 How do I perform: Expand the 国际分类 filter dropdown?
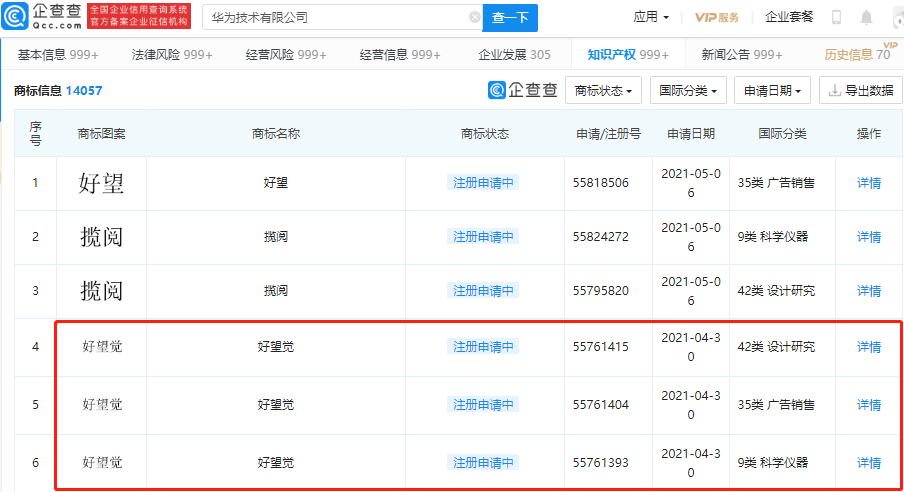coord(687,91)
